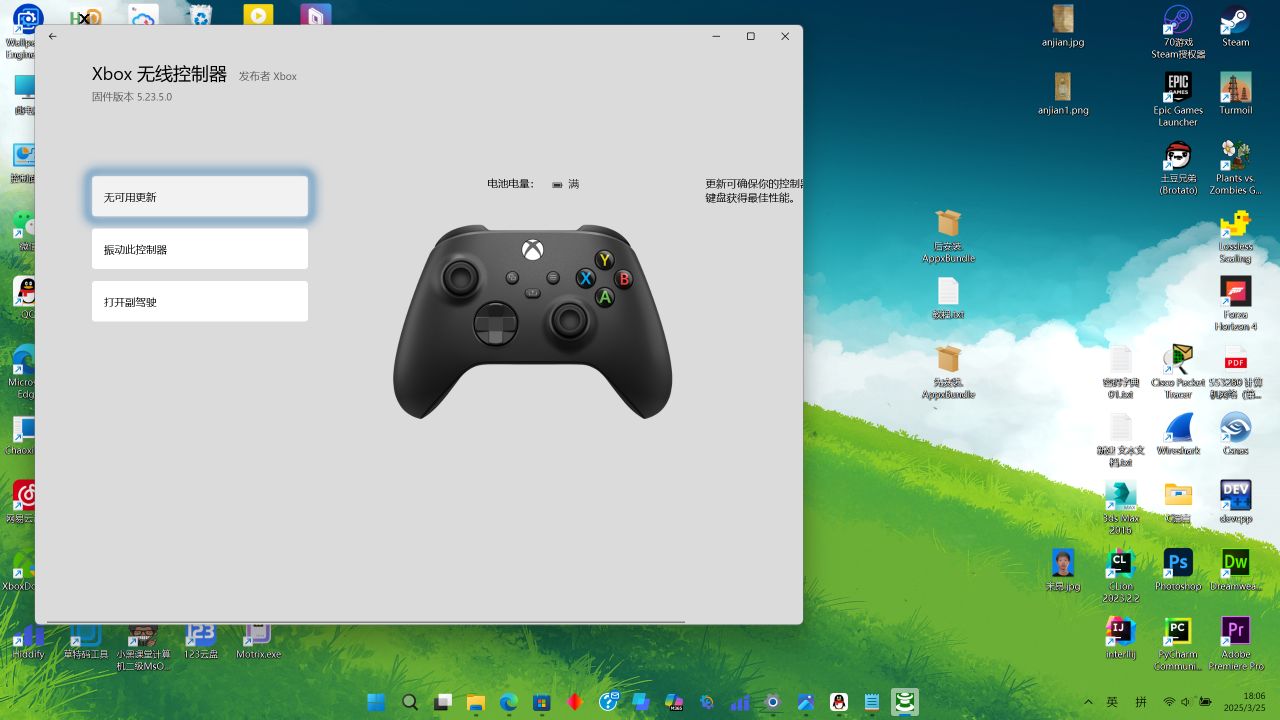Select the Lossless Scaling duck icon

pyautogui.click(x=1235, y=236)
